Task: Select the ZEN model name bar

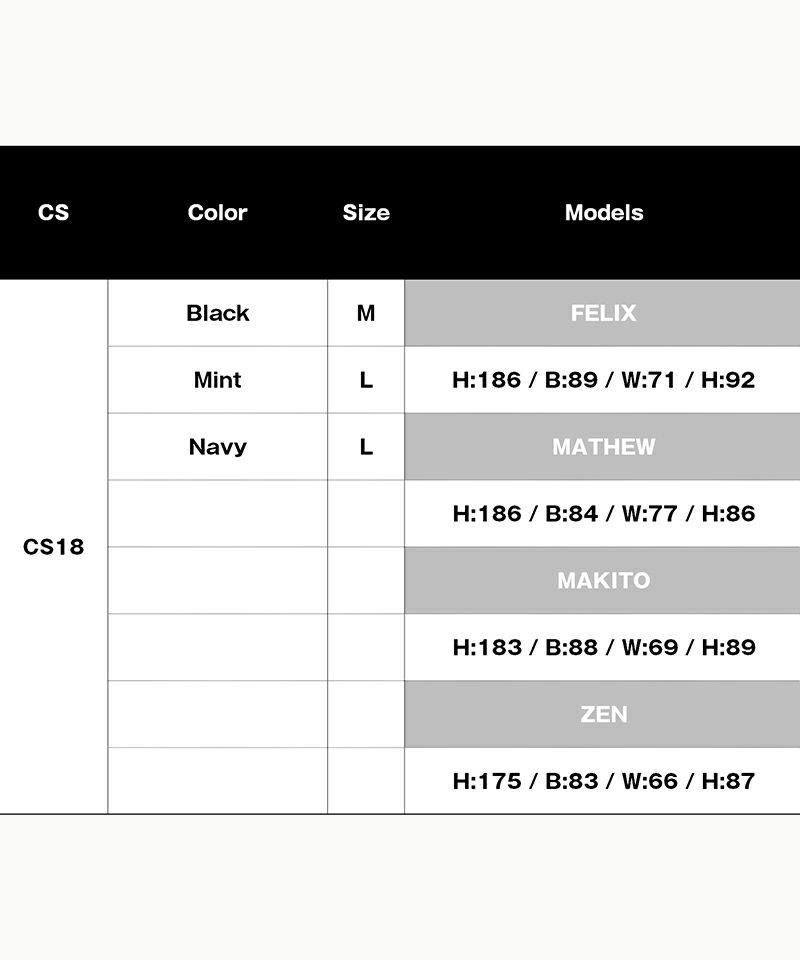Action: (x=603, y=714)
